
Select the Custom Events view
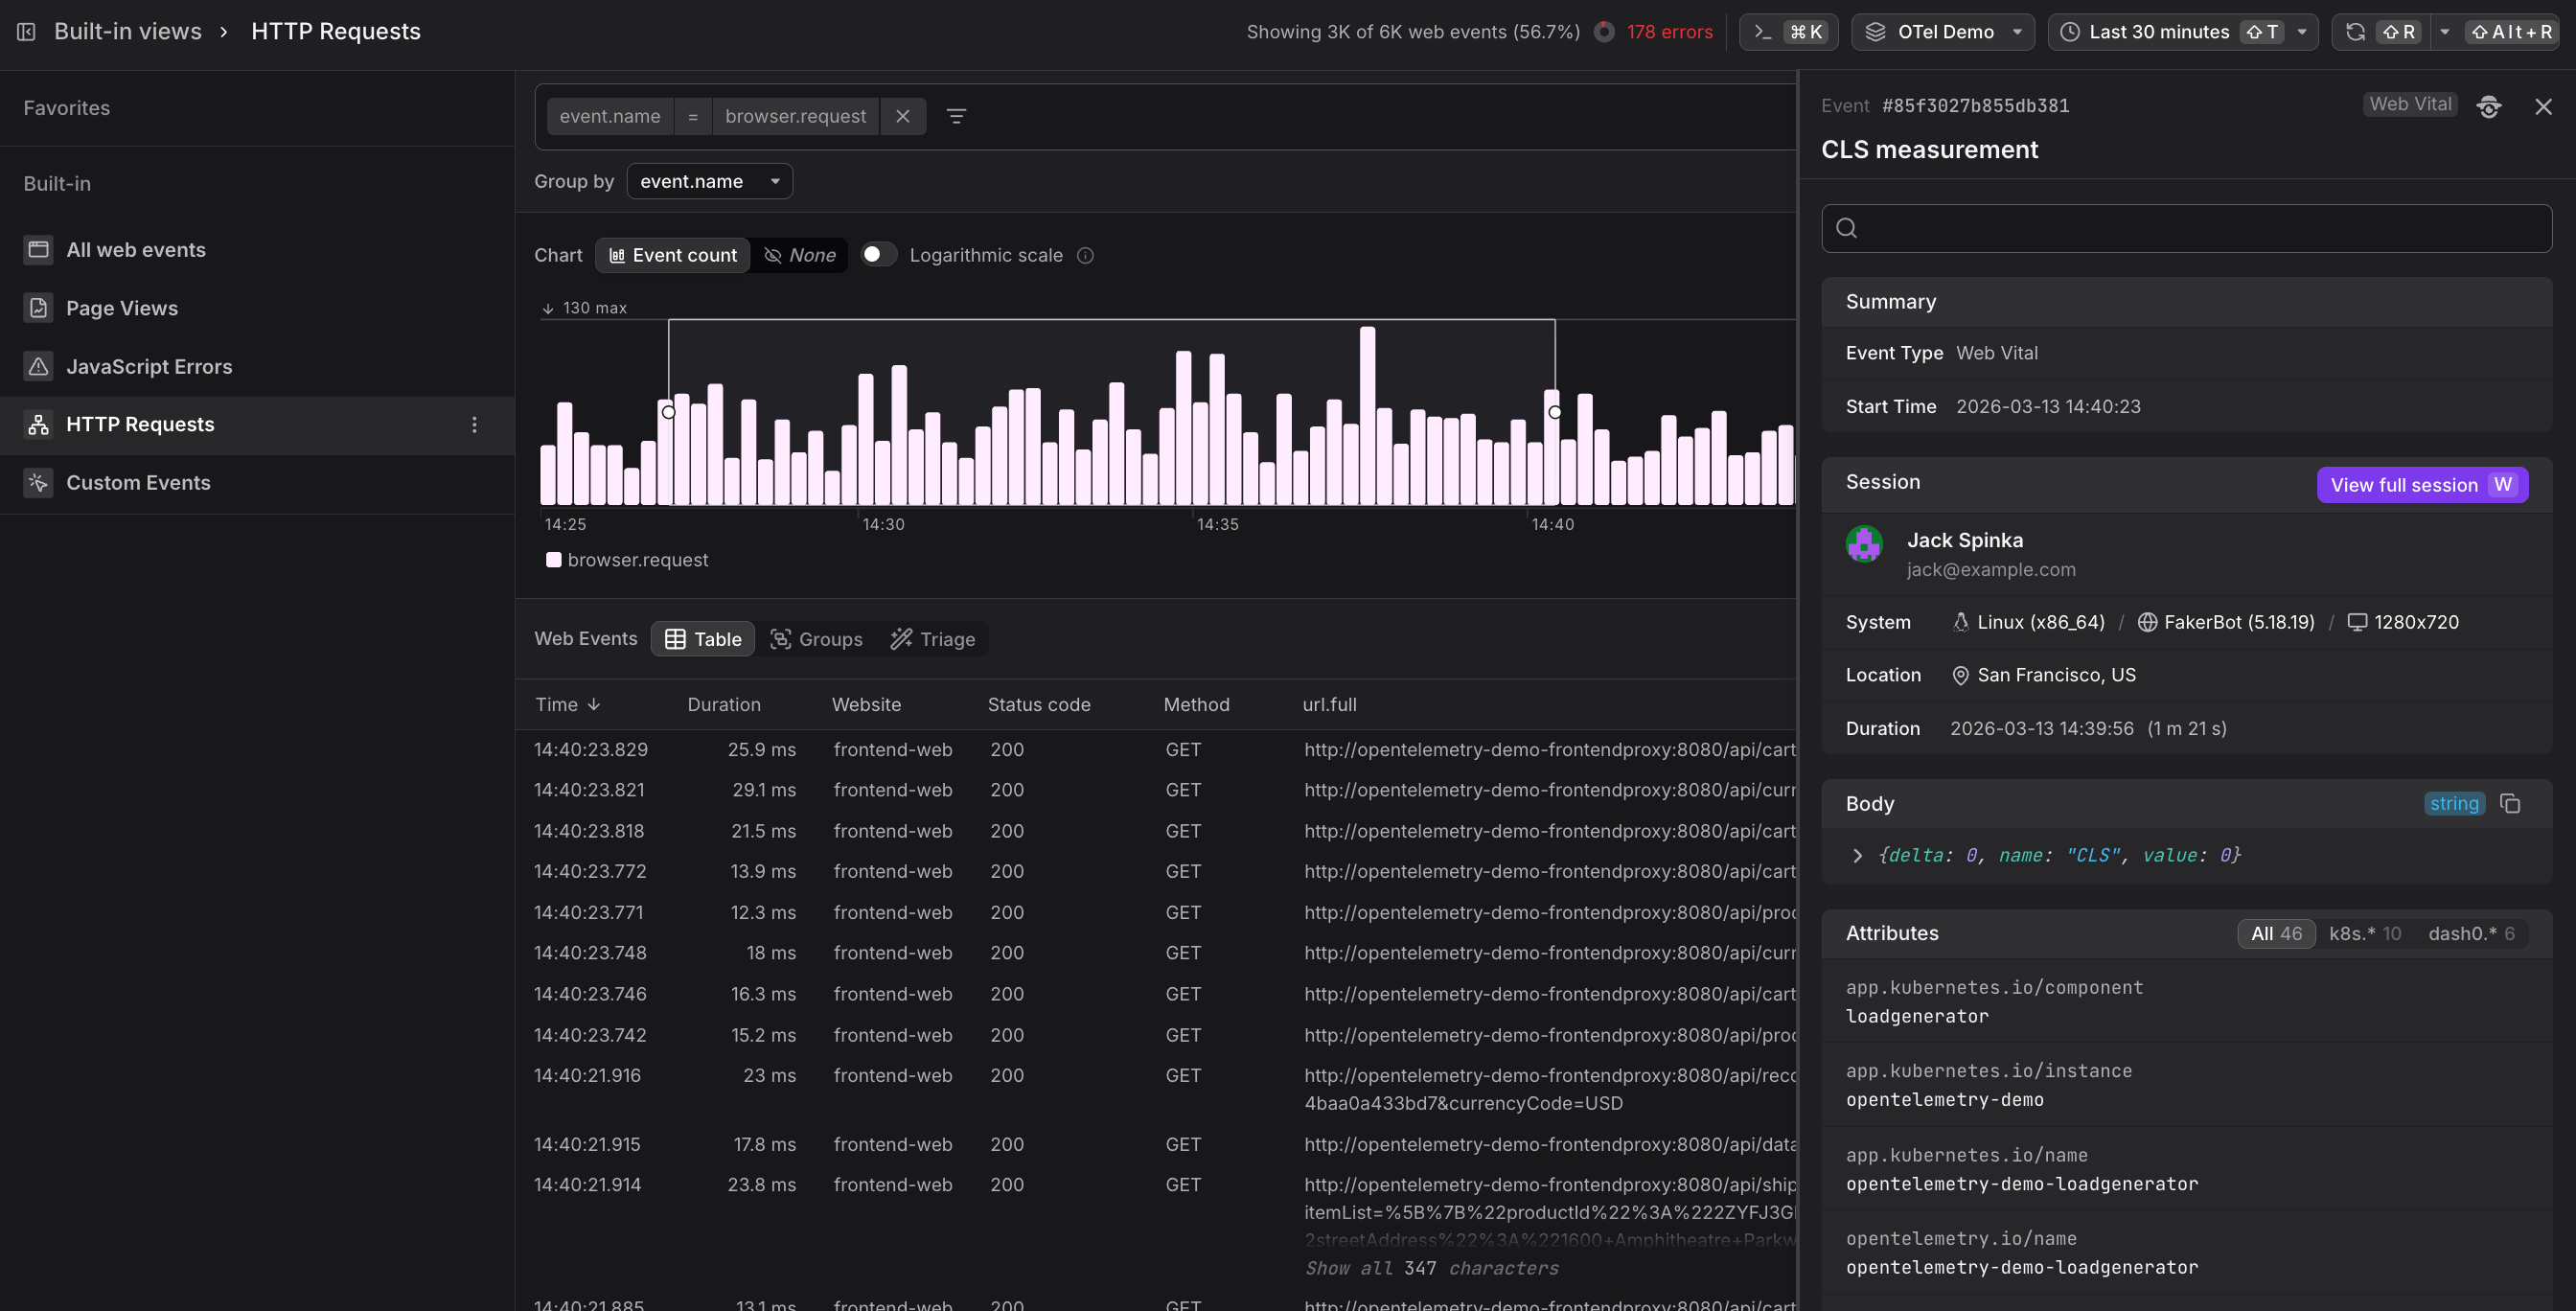point(138,482)
